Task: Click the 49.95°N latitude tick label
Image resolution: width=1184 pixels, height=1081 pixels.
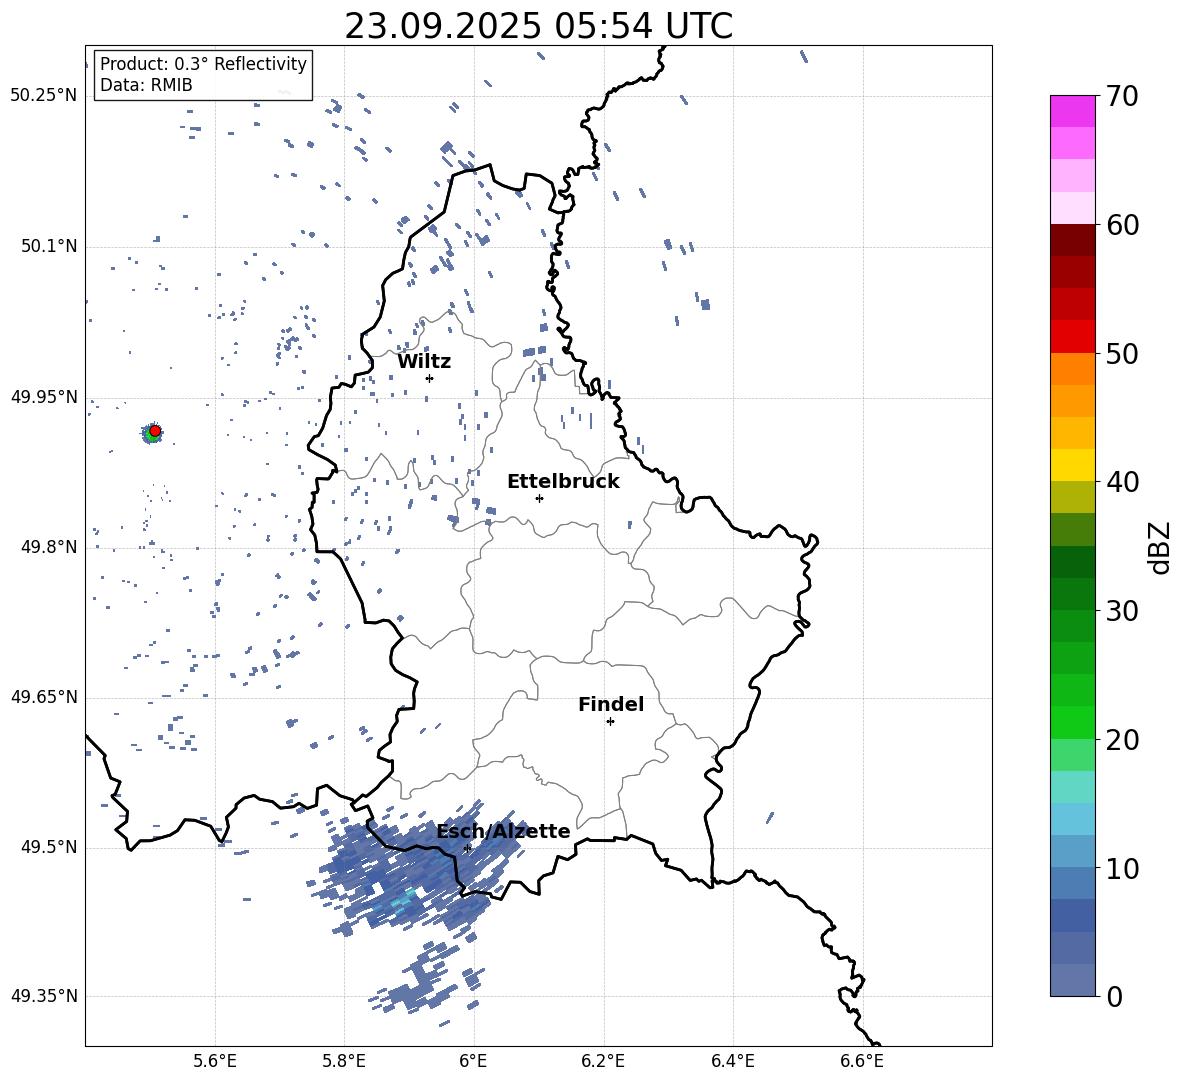Action: tap(44, 397)
